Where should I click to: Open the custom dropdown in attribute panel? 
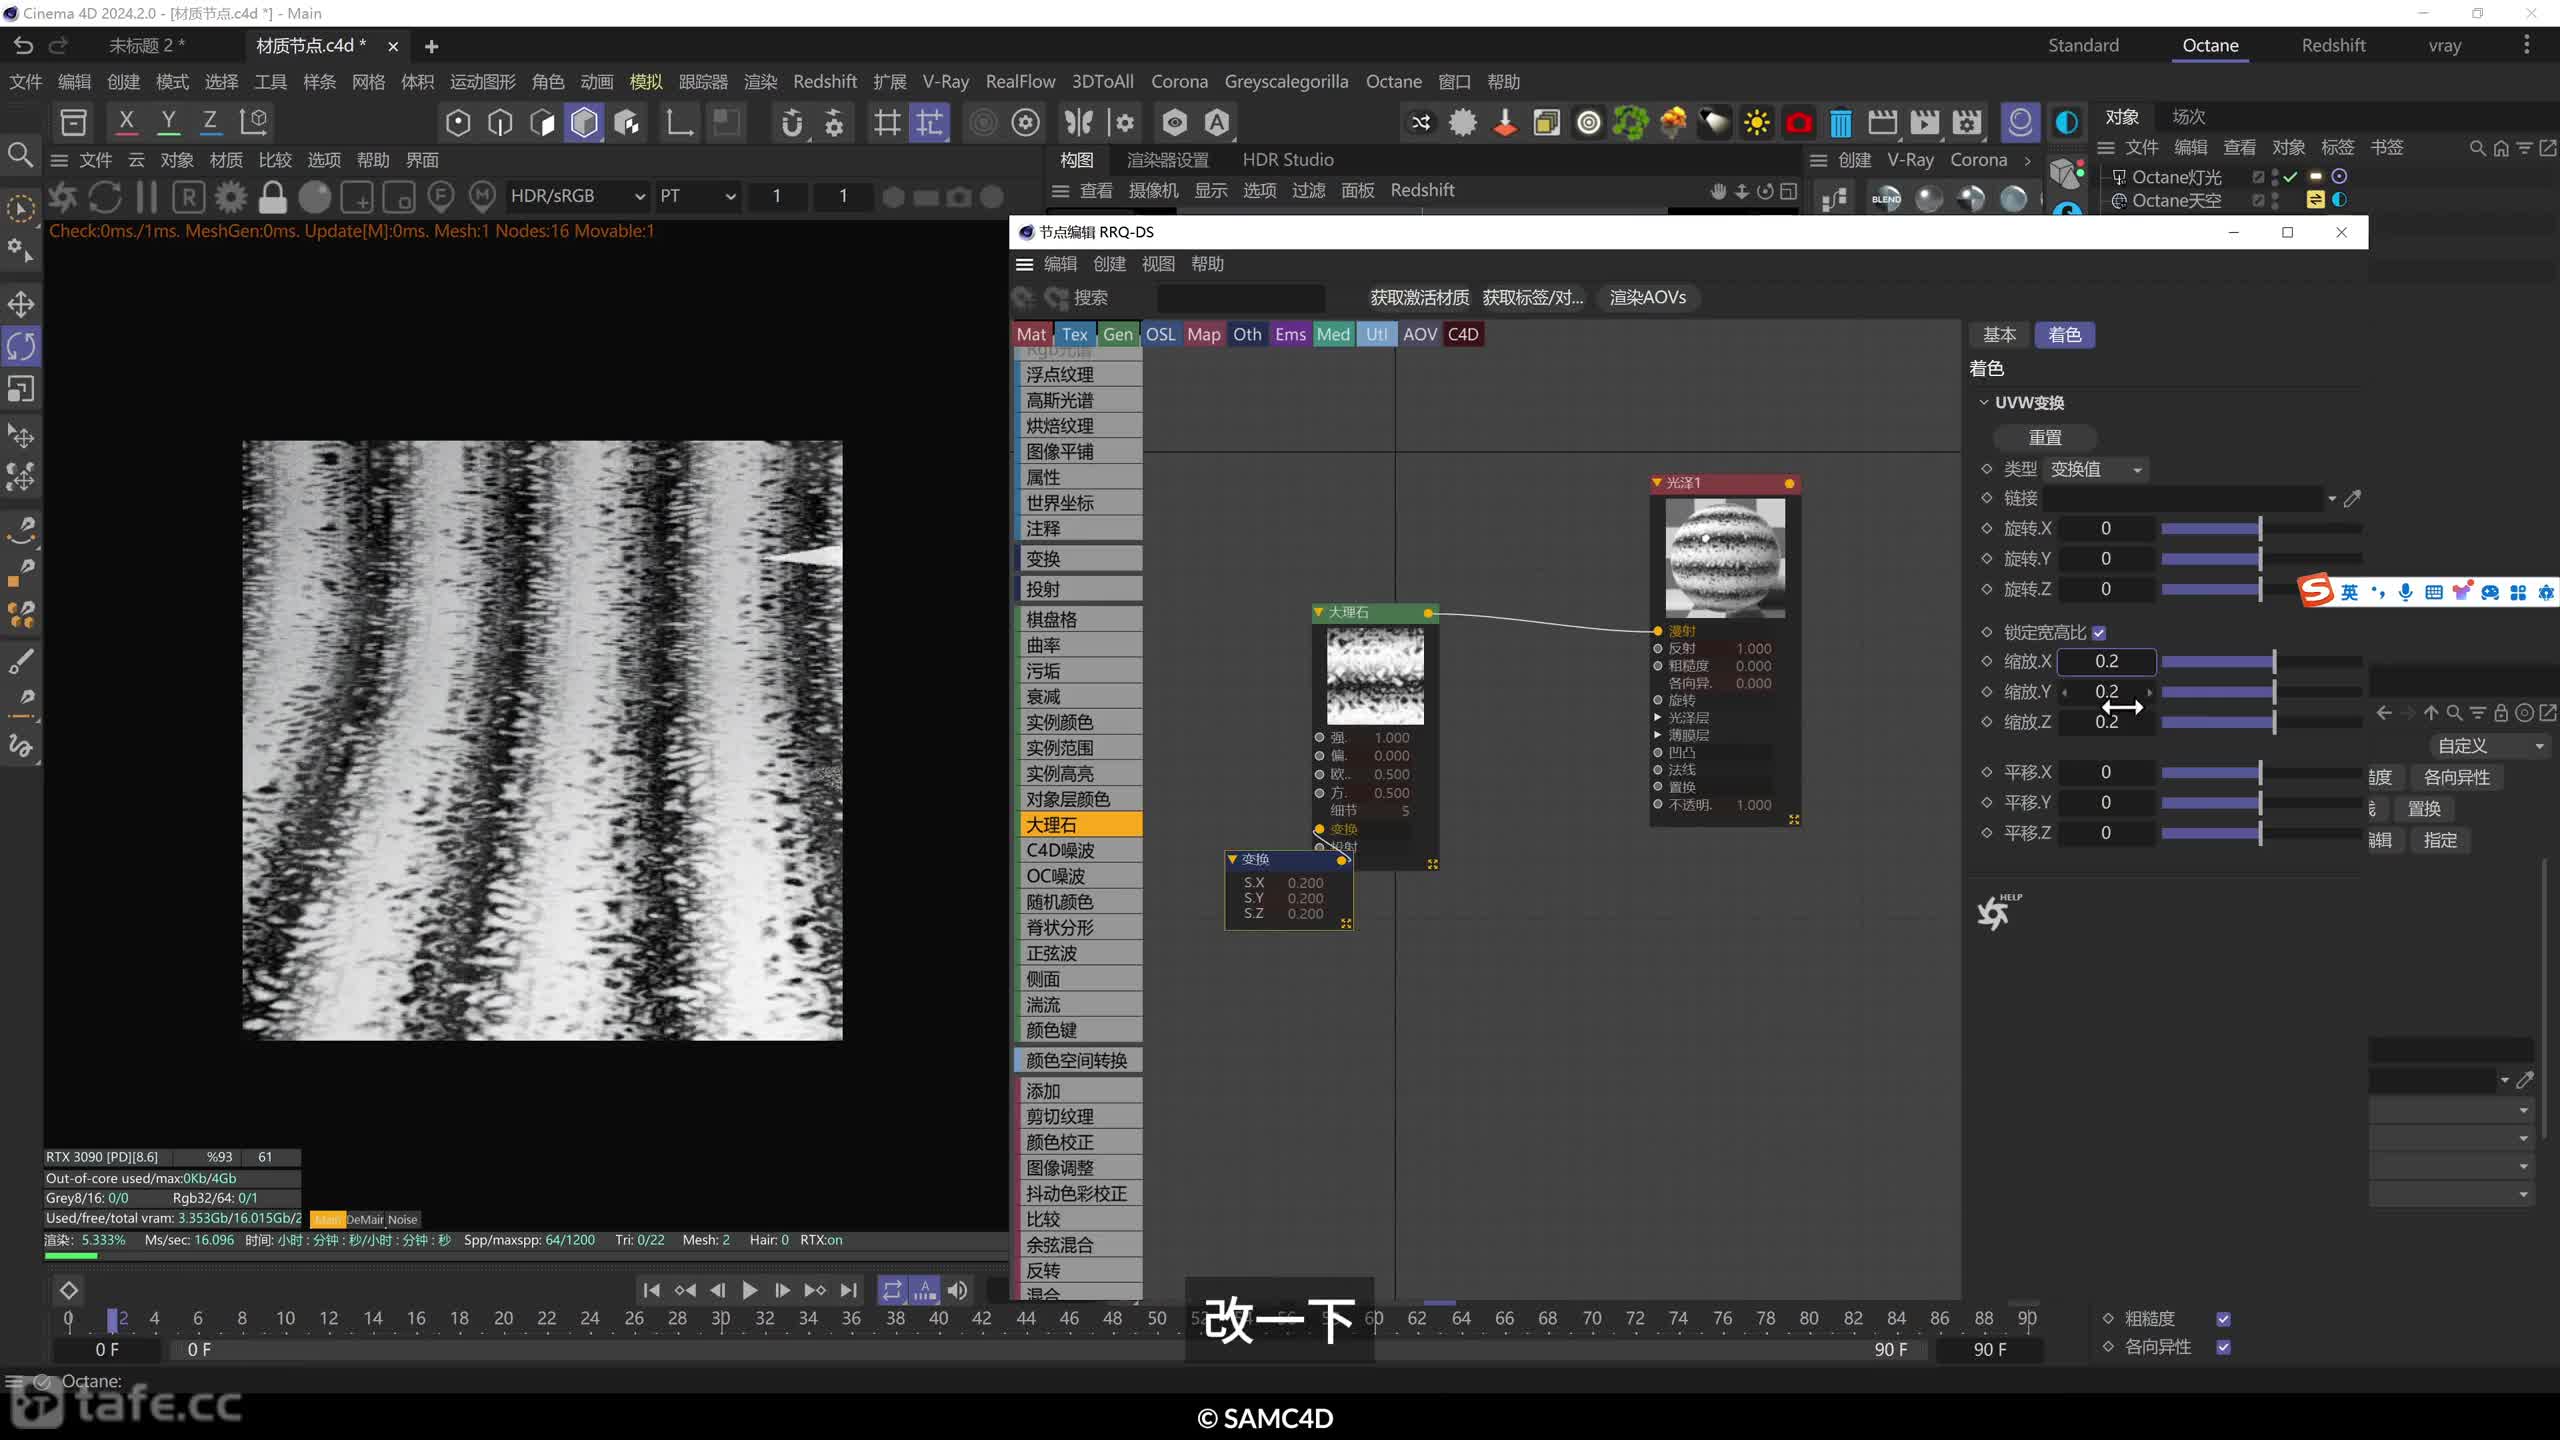click(x=2488, y=746)
